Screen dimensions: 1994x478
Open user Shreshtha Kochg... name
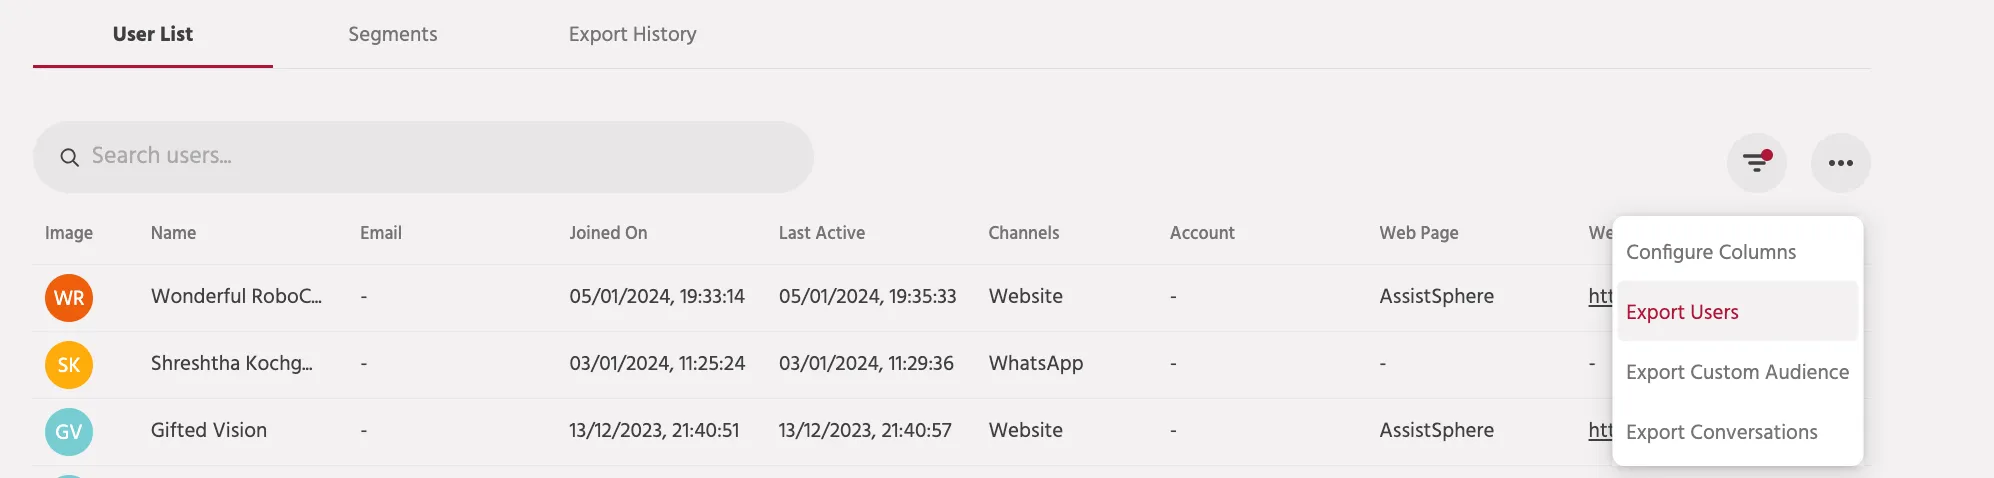click(x=231, y=363)
